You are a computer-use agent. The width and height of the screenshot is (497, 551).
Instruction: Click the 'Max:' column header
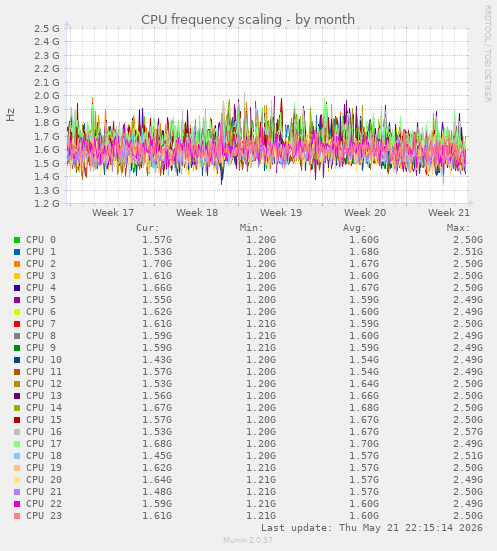tap(459, 228)
